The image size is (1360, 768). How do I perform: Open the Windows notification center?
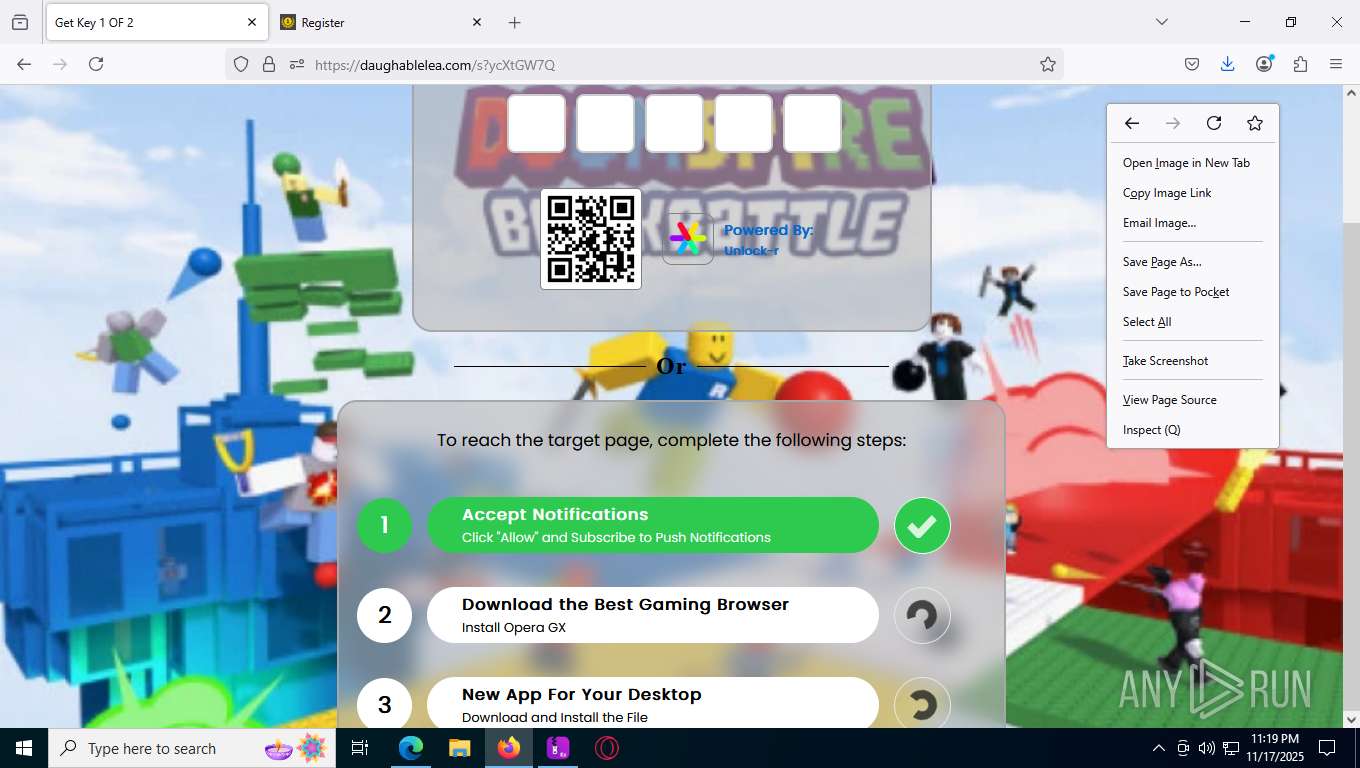1327,748
